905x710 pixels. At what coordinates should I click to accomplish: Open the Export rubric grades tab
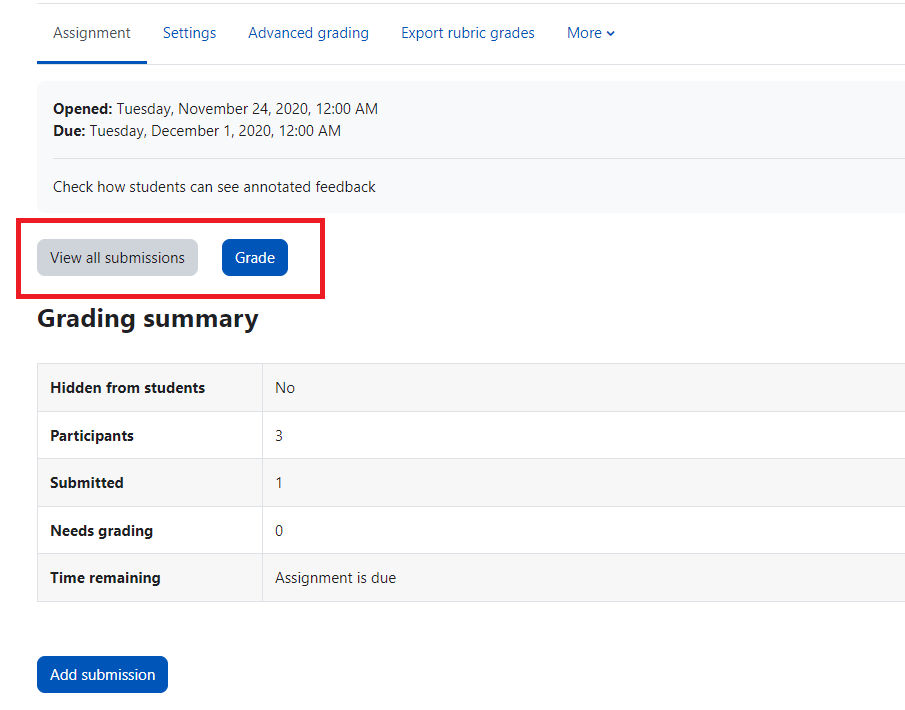click(x=467, y=32)
